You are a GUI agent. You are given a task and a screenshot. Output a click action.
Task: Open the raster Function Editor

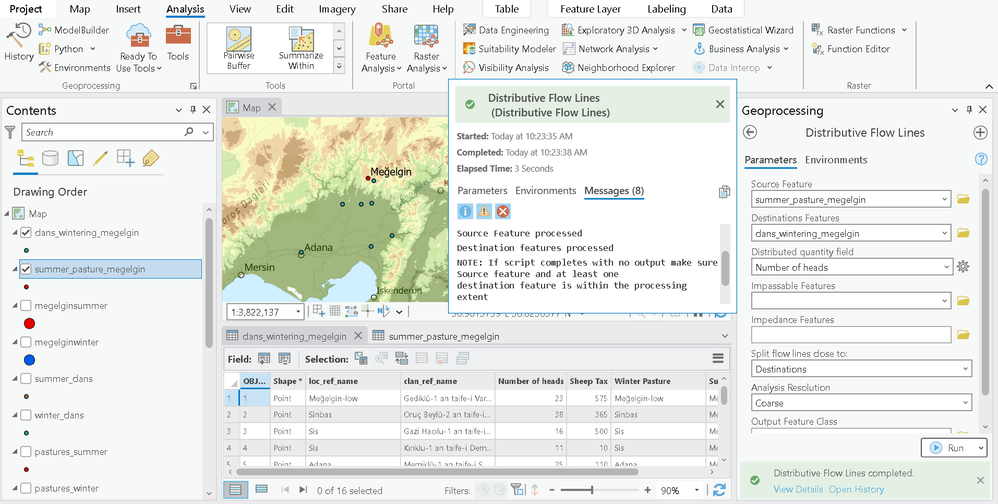click(x=851, y=48)
